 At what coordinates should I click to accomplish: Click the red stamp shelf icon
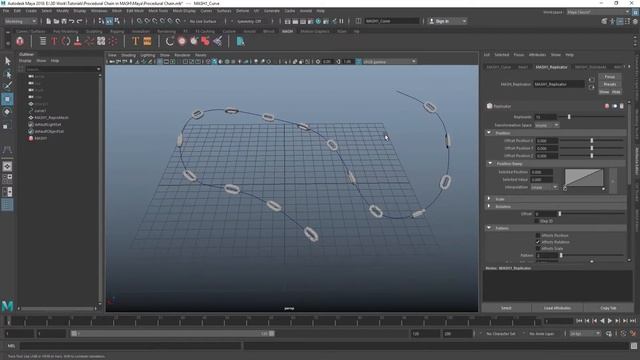(x=78, y=41)
